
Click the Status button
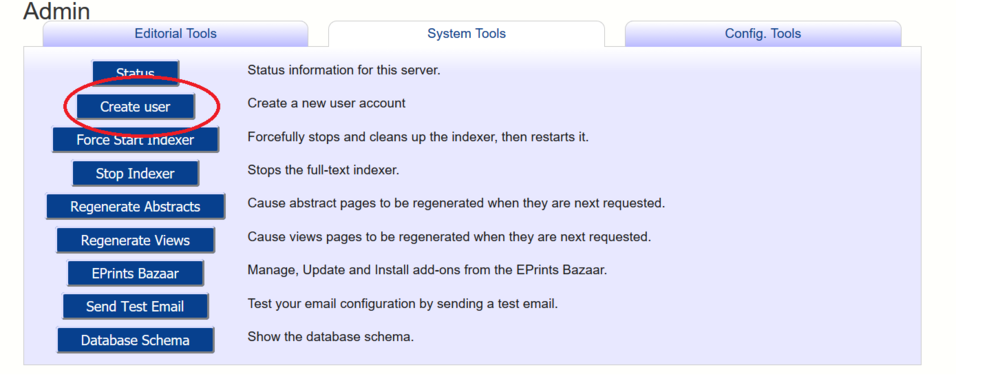coord(135,73)
